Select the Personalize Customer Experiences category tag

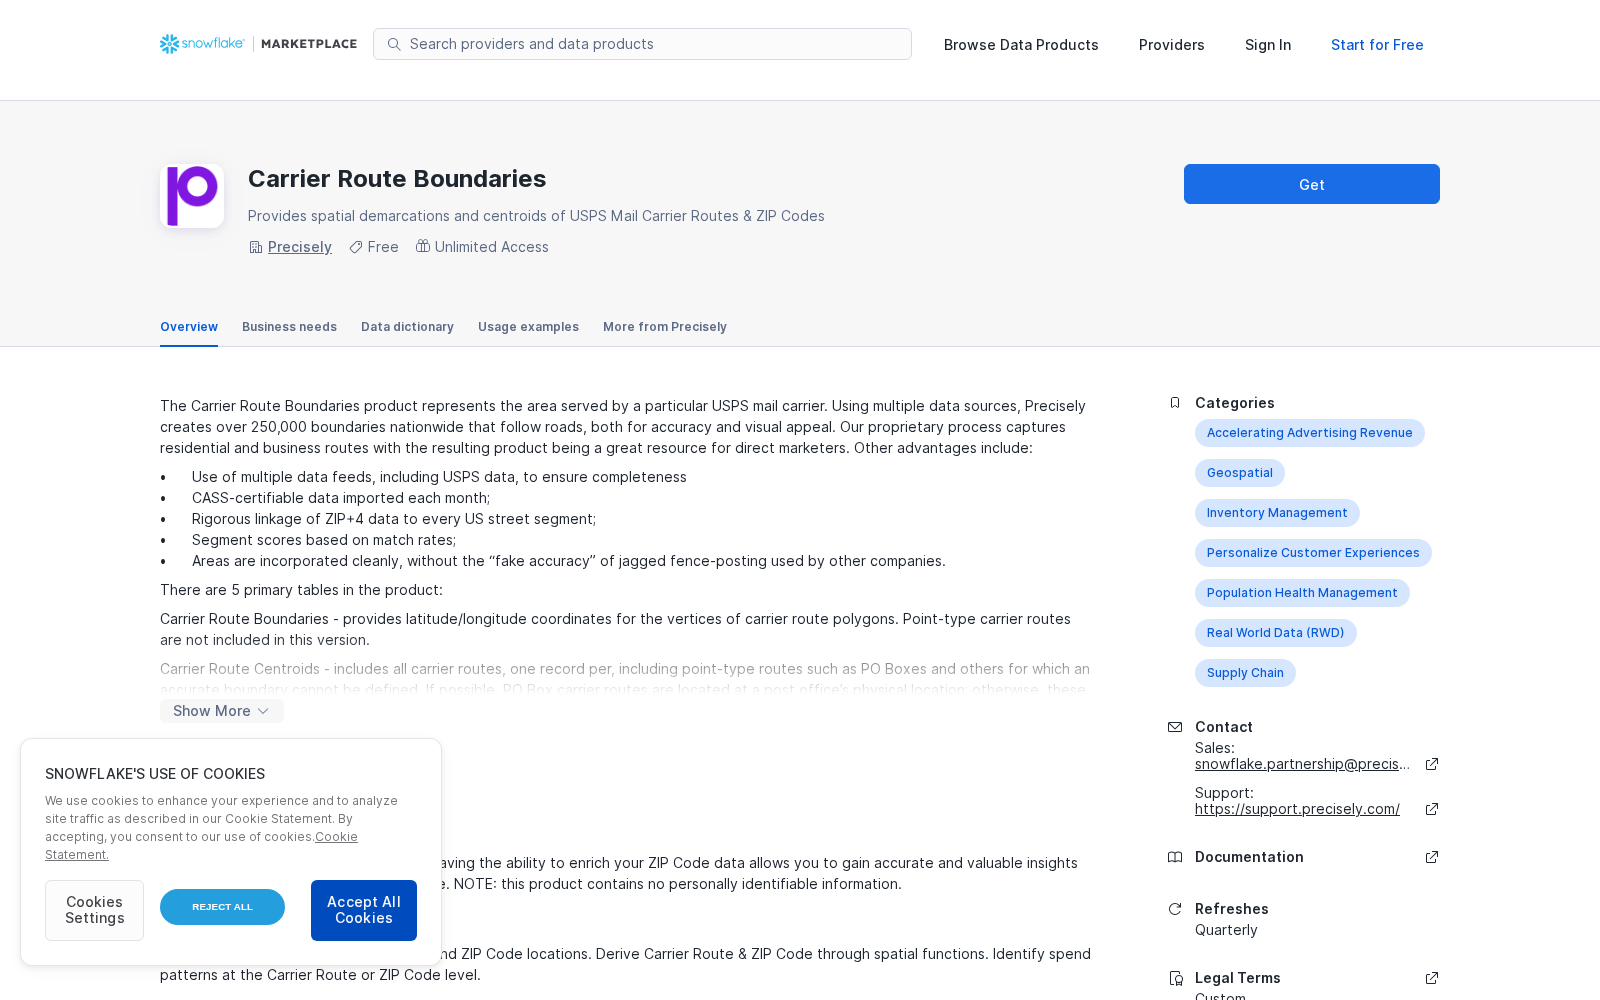coord(1313,553)
